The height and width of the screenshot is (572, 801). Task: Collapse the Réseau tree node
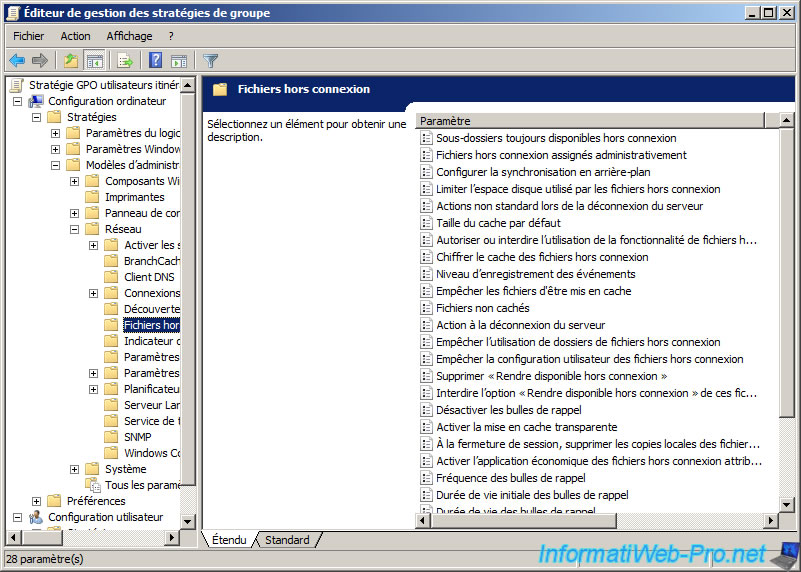75,229
